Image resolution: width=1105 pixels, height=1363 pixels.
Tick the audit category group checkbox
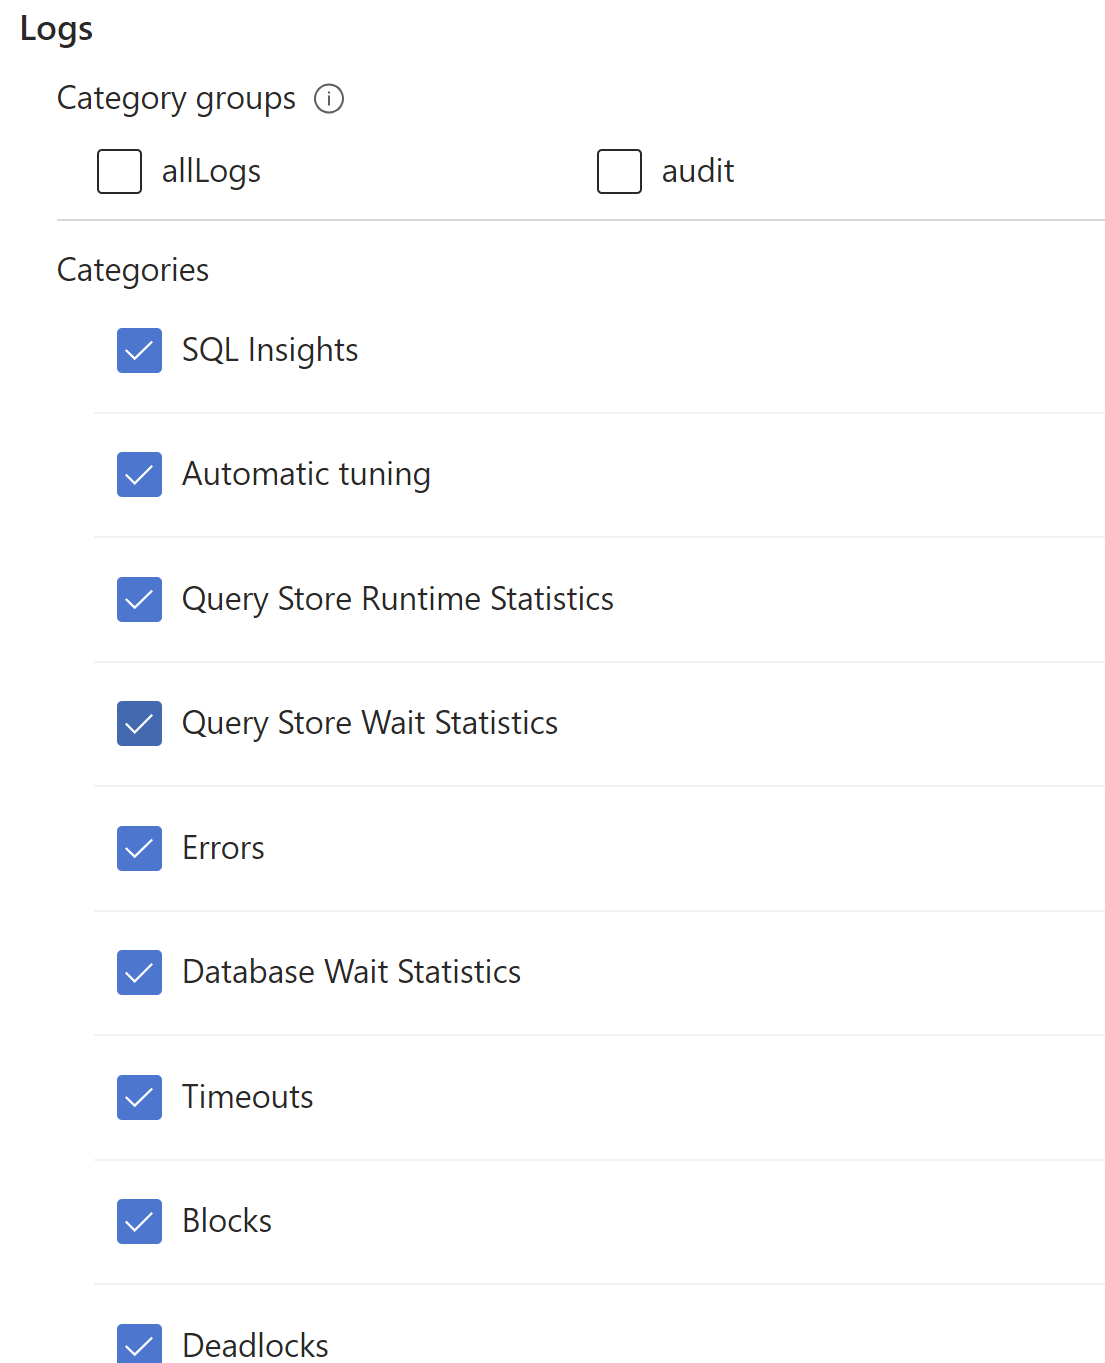[x=619, y=171]
